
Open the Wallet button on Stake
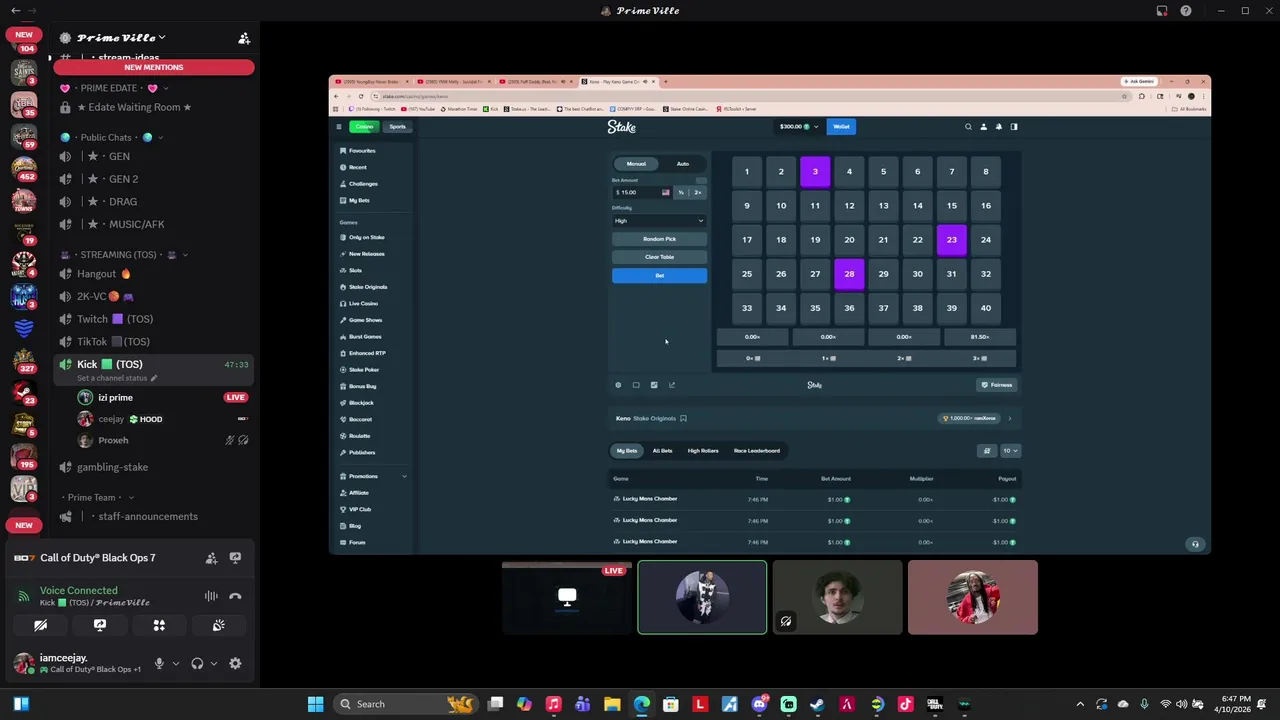pyautogui.click(x=842, y=127)
